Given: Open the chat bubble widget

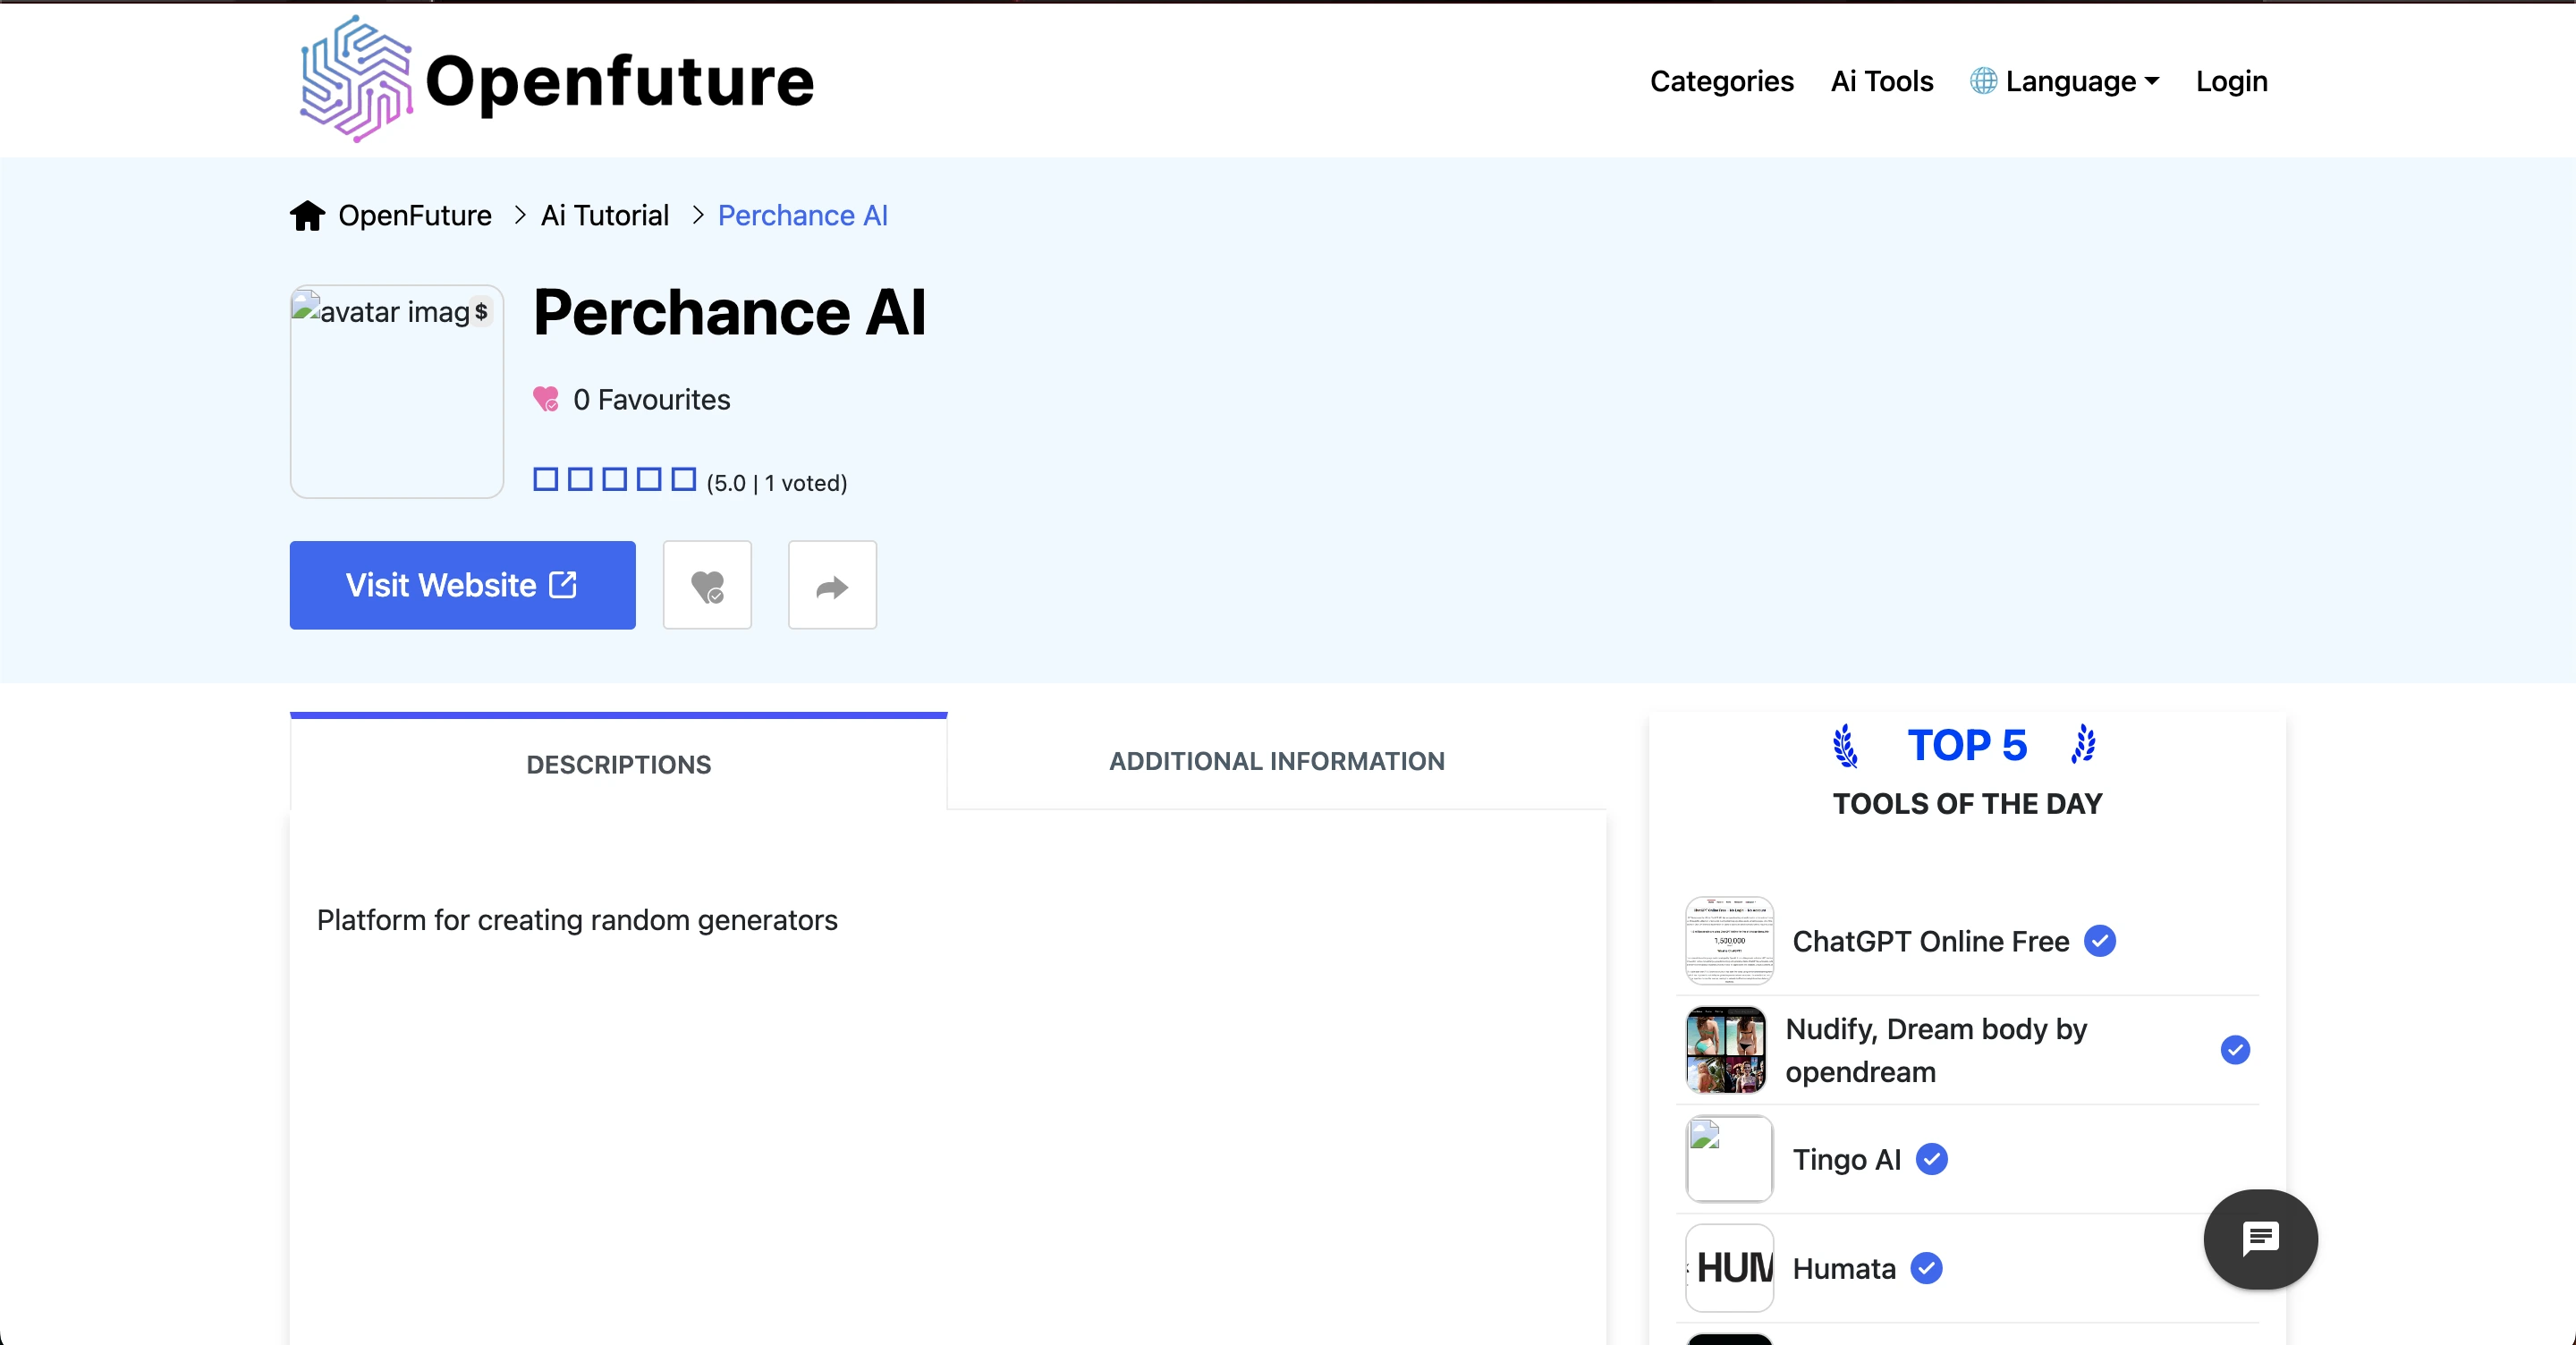Looking at the screenshot, I should 2260,1239.
